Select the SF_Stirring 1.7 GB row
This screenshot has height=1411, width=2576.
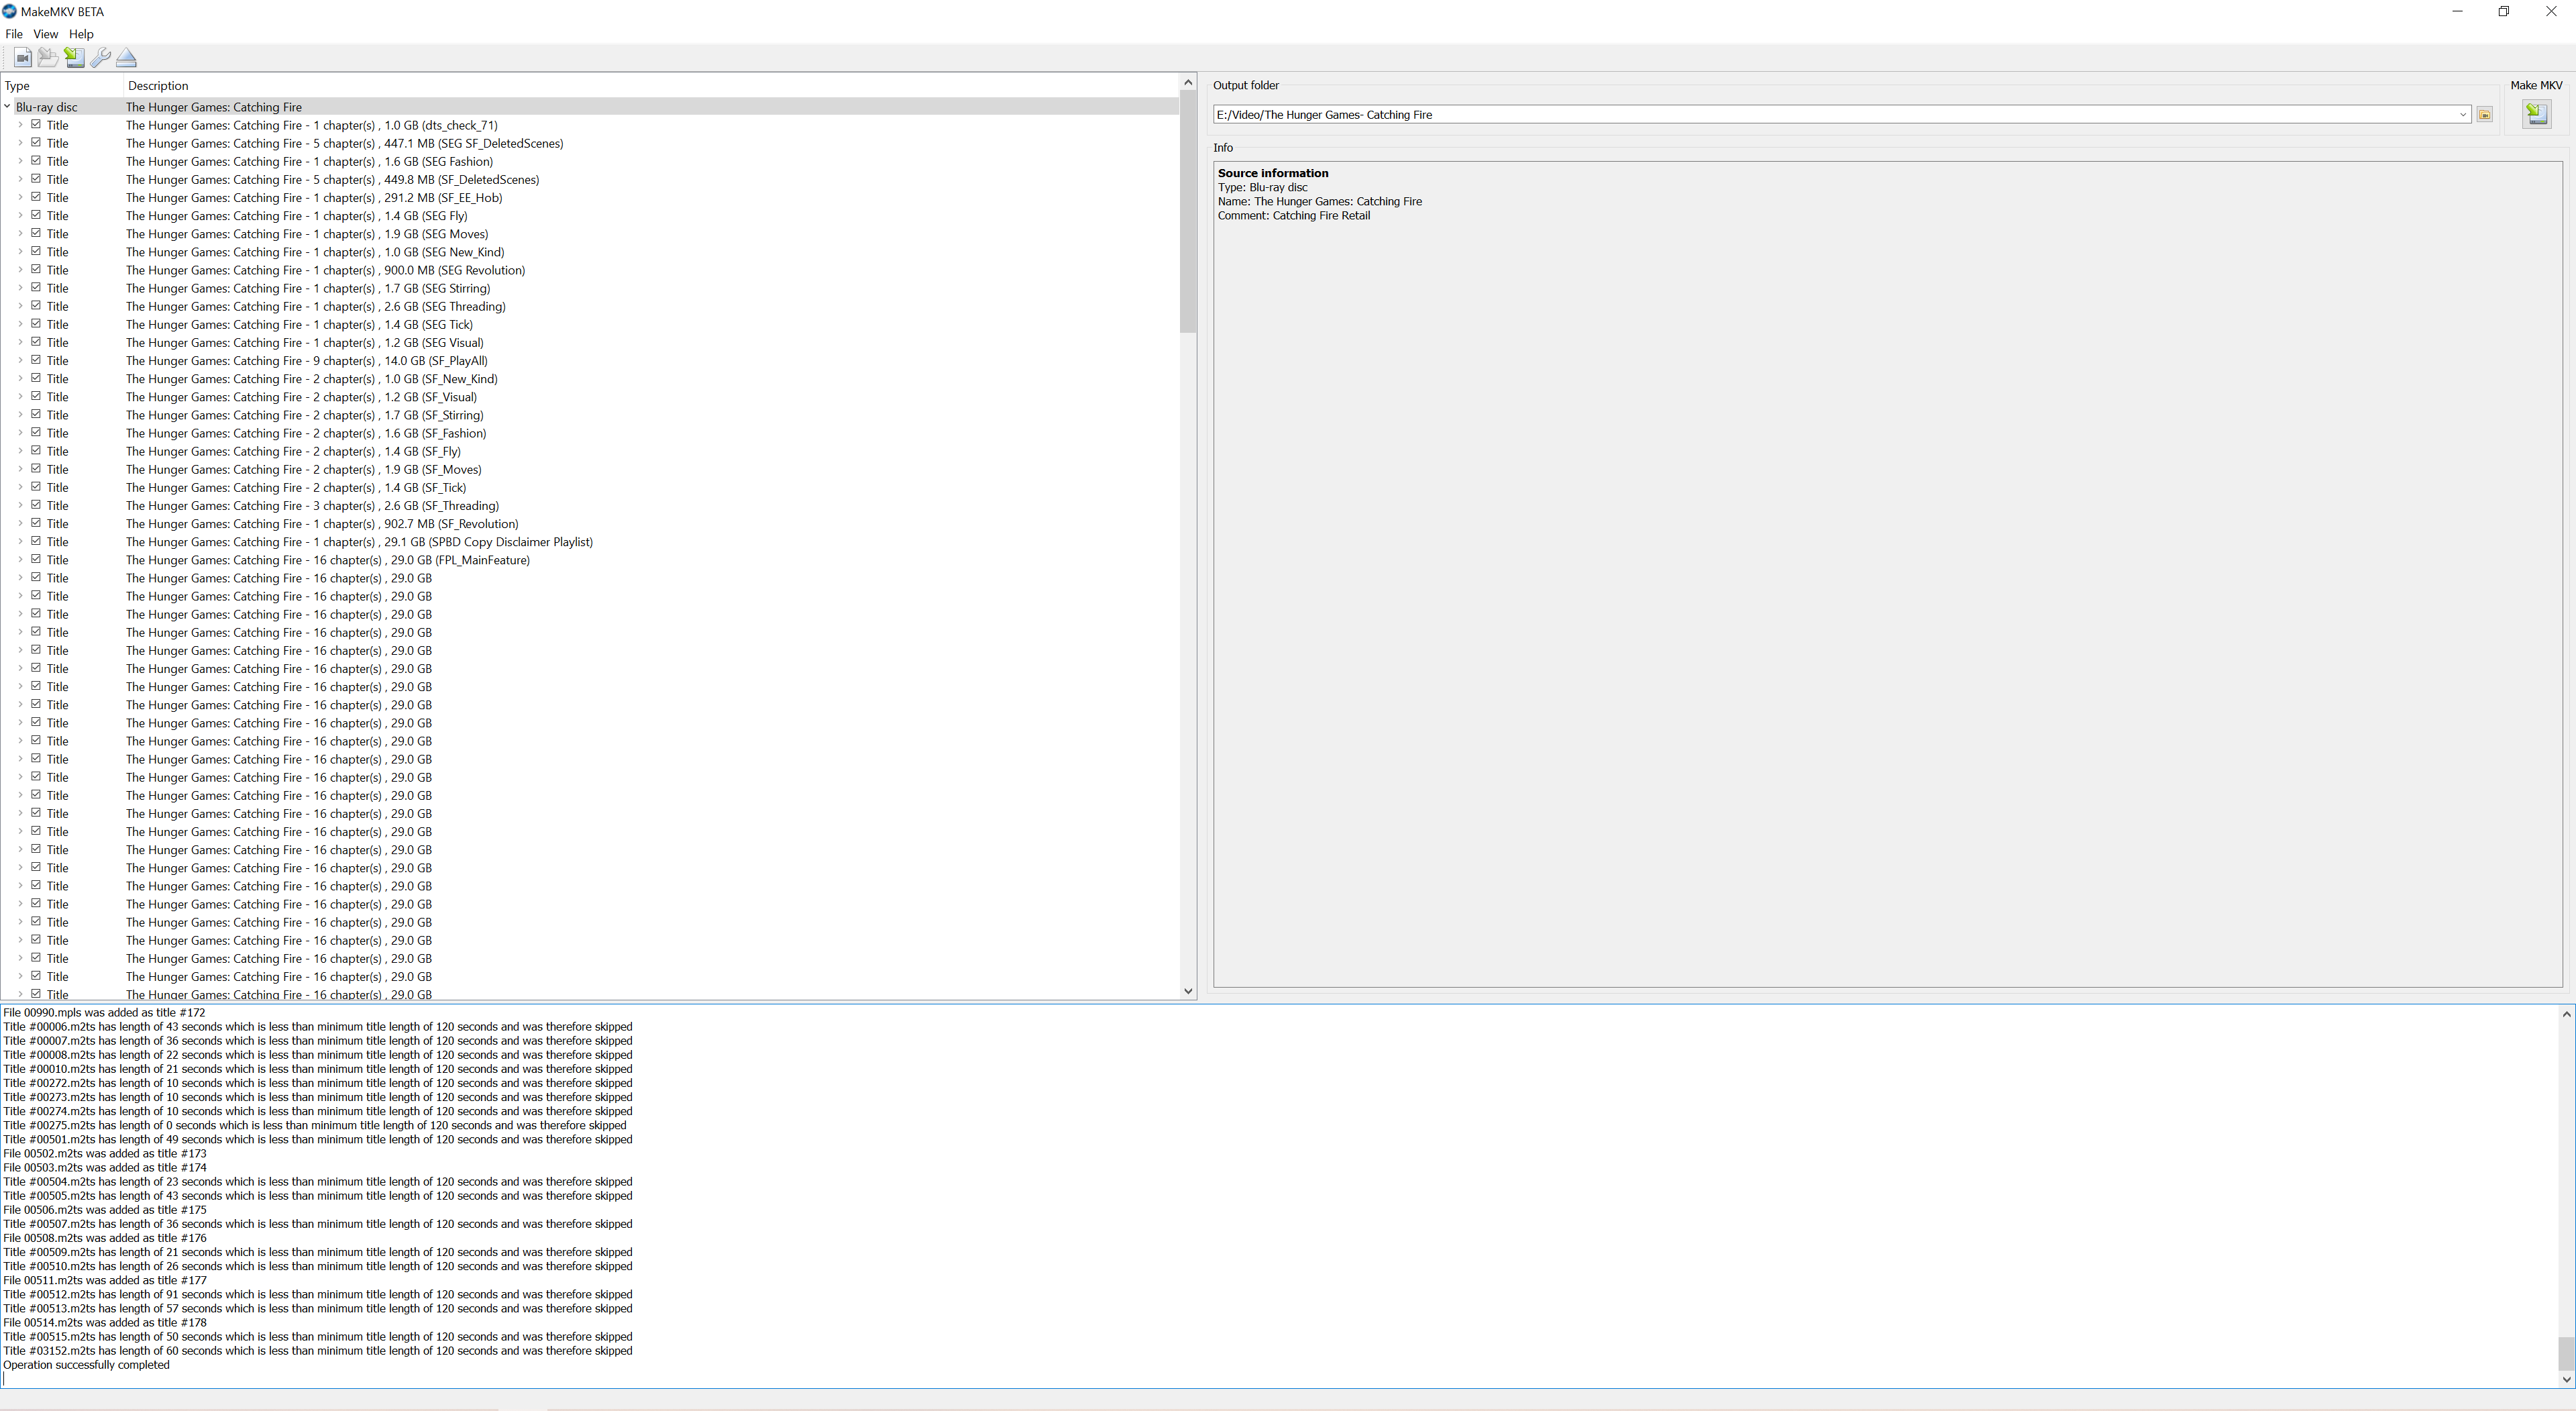point(590,415)
